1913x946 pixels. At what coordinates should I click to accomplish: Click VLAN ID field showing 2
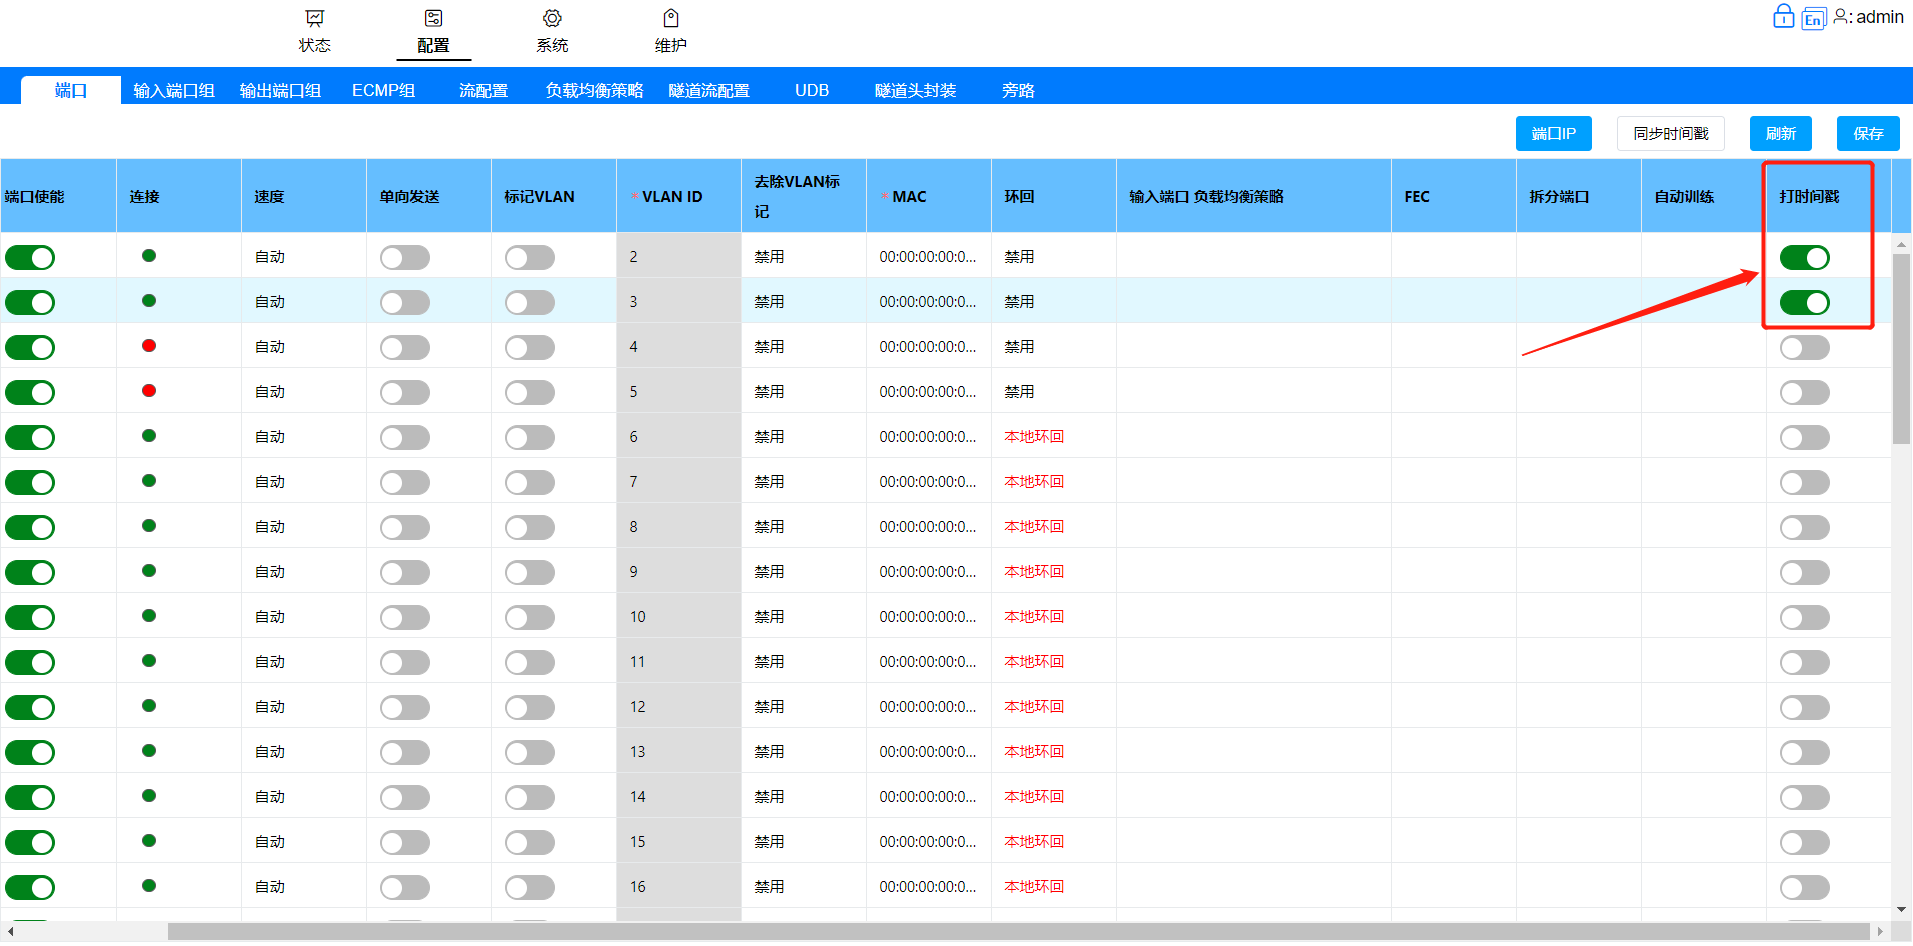click(x=679, y=257)
